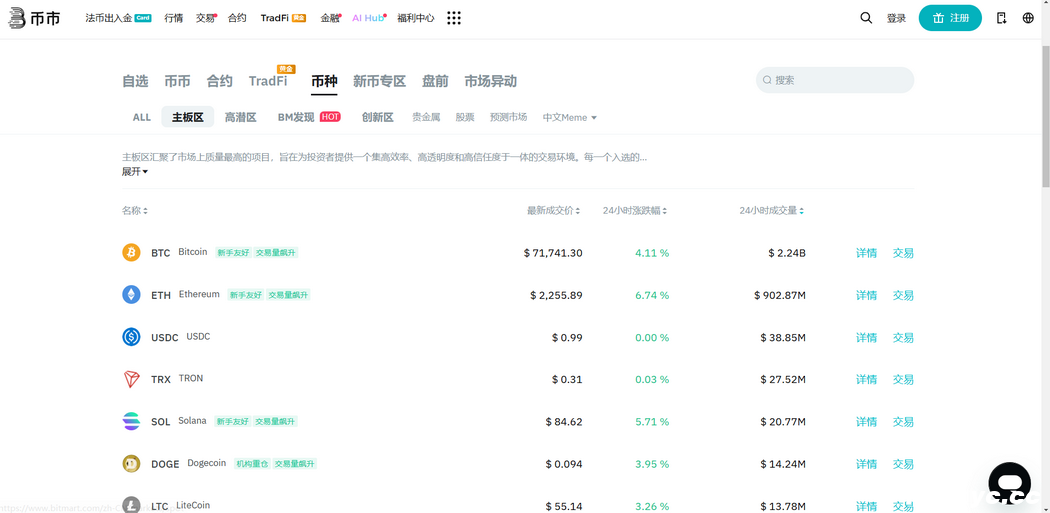Sort by 最新成交价 column
Screen dimensions: 1050x513
coord(553,210)
